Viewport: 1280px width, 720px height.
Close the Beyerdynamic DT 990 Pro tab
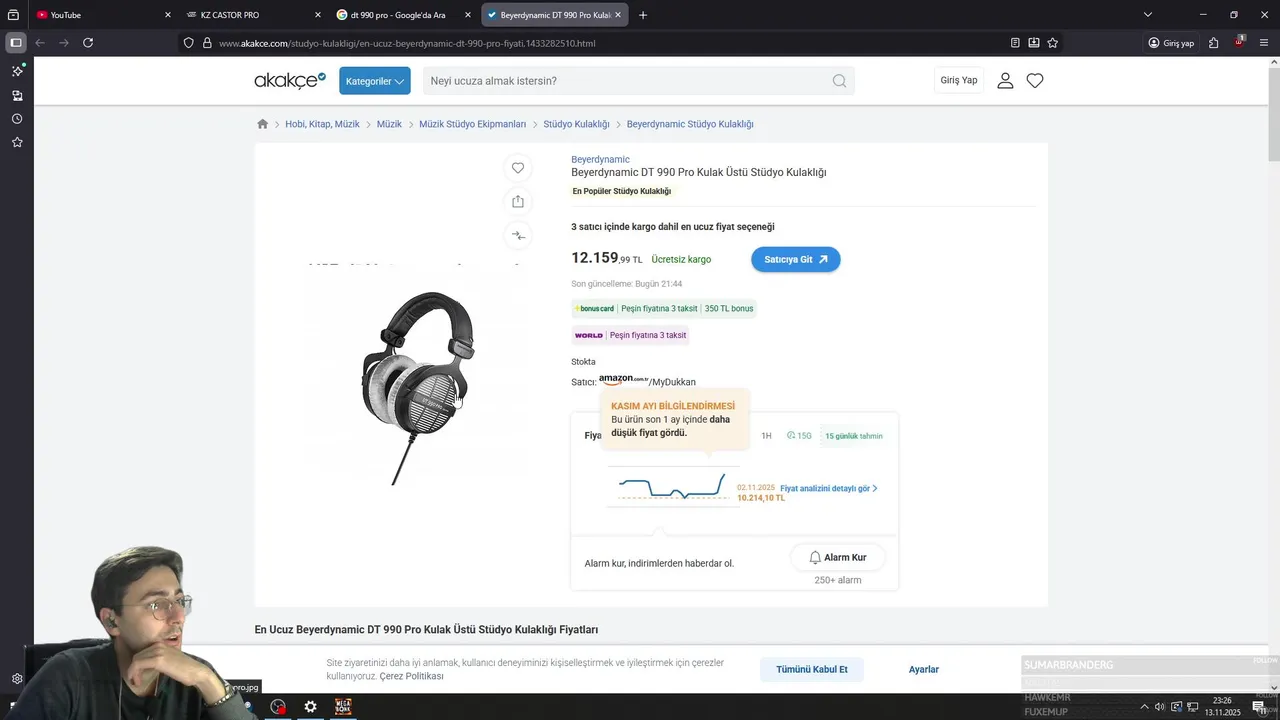click(619, 15)
